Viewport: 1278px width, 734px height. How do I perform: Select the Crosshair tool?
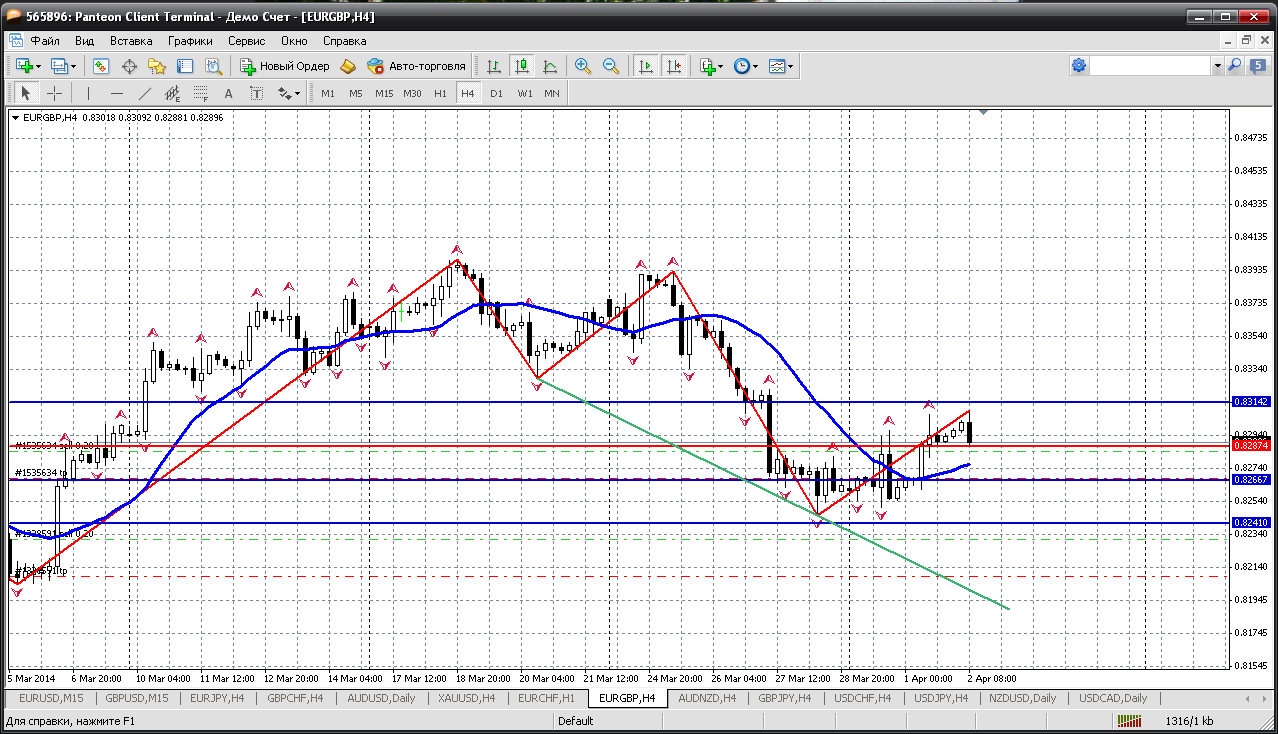pos(54,93)
